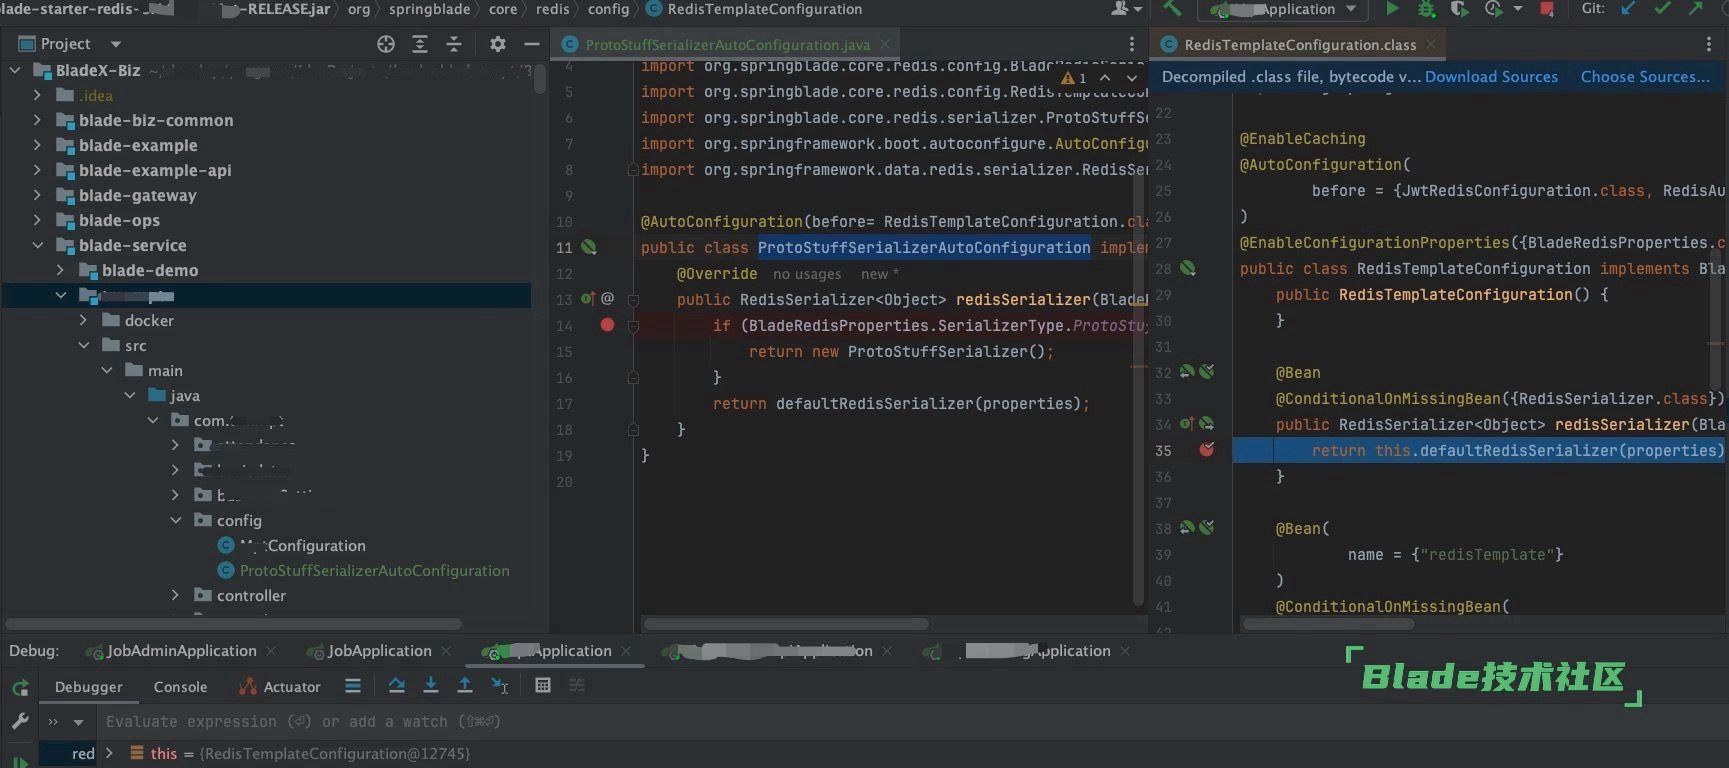Click the left editor horizontal scrollbar

(786, 624)
